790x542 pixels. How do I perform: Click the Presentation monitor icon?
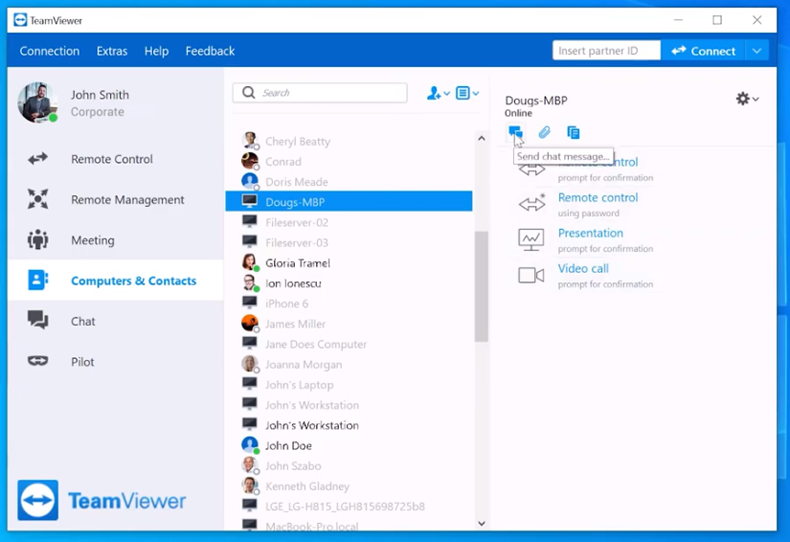coord(531,240)
